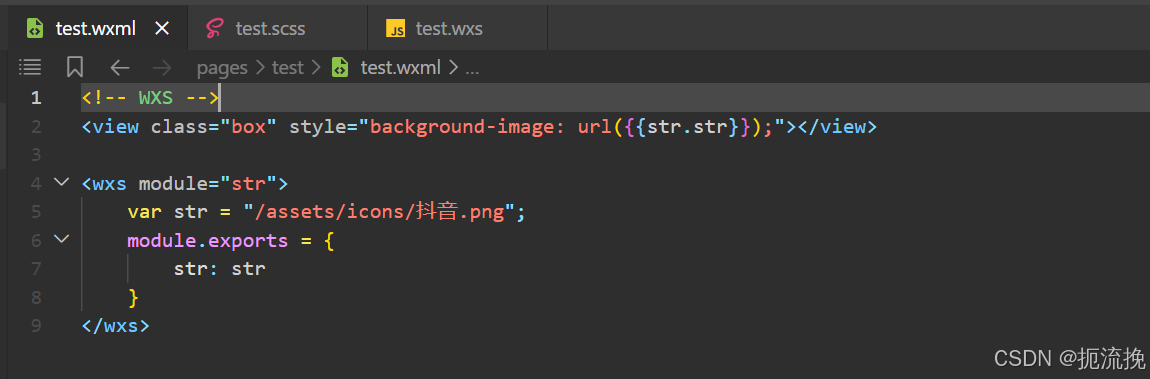1150x379 pixels.
Task: Collapse the wxs block at line 4
Action: (62, 182)
